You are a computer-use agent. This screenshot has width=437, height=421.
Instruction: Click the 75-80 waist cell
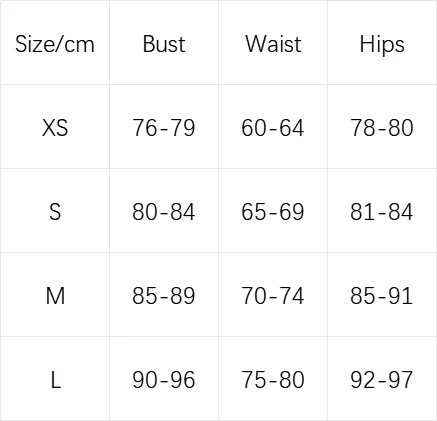point(273,380)
